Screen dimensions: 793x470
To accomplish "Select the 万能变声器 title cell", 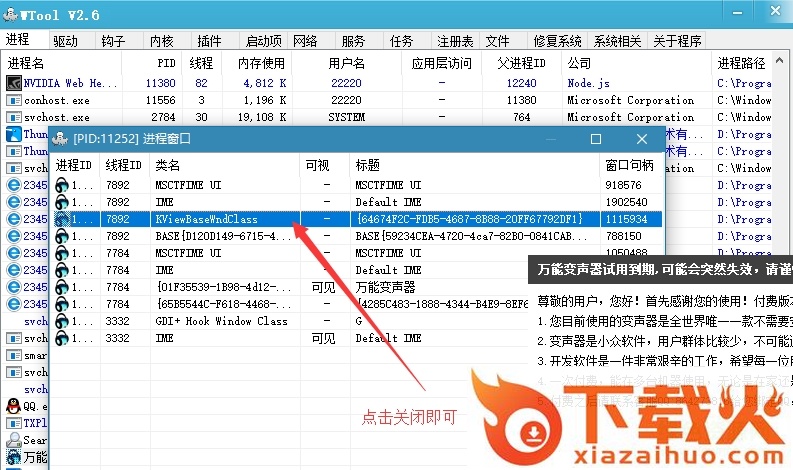I will tap(385, 287).
